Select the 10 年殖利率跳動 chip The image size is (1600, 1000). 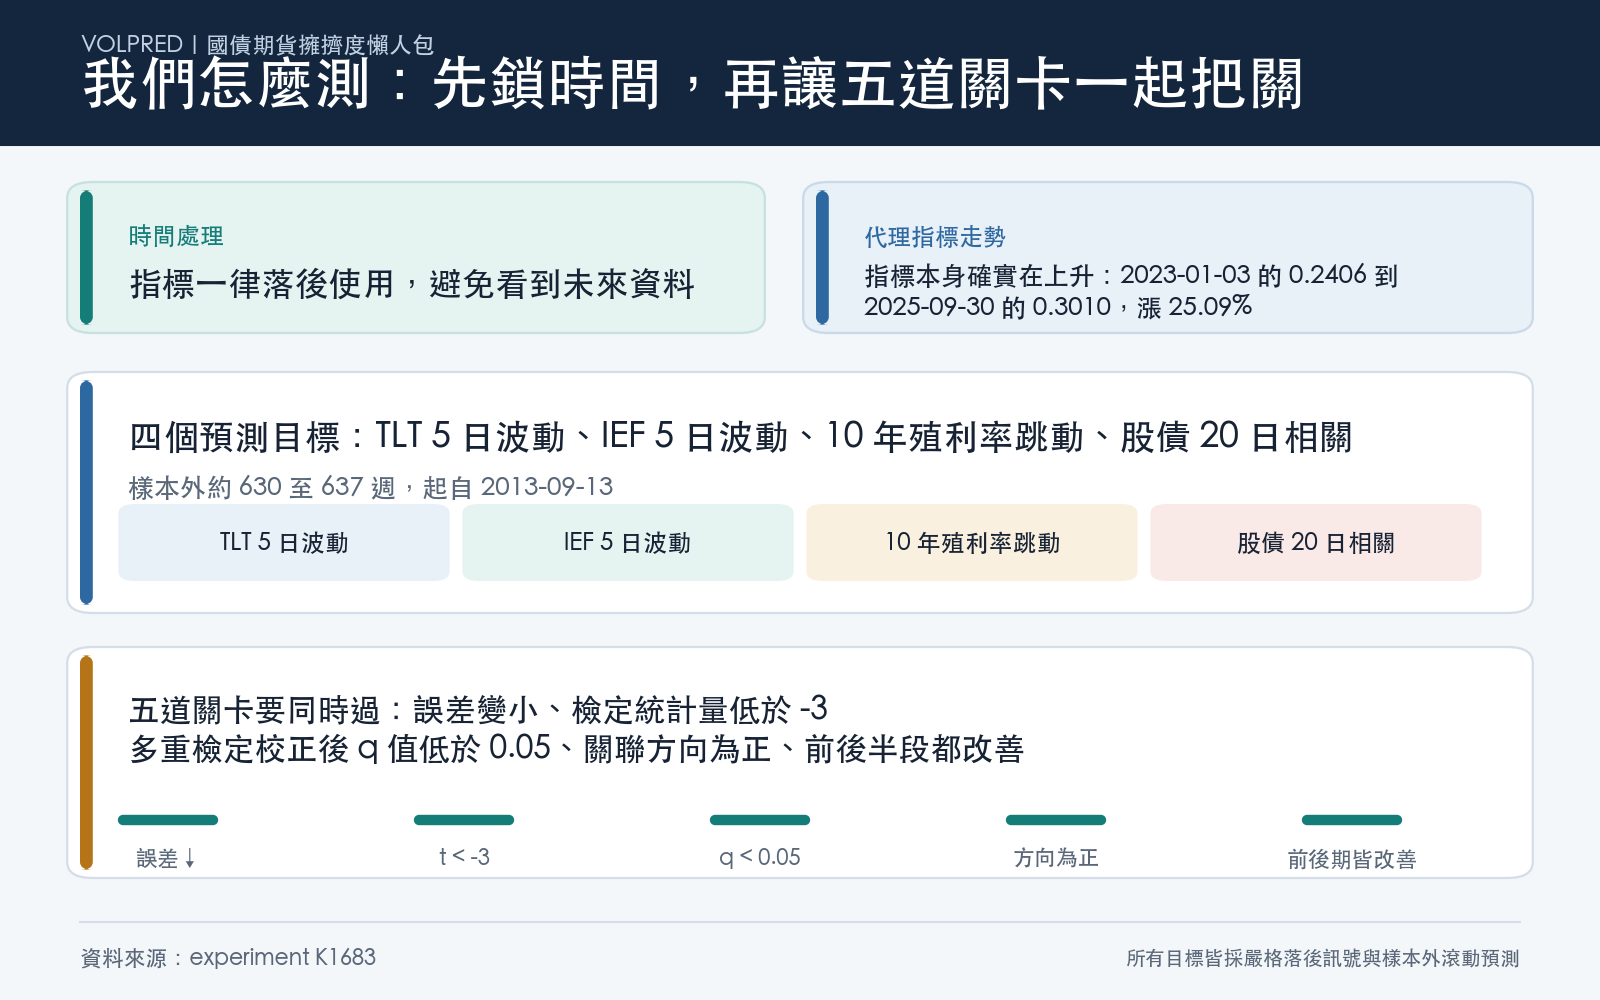click(x=972, y=542)
